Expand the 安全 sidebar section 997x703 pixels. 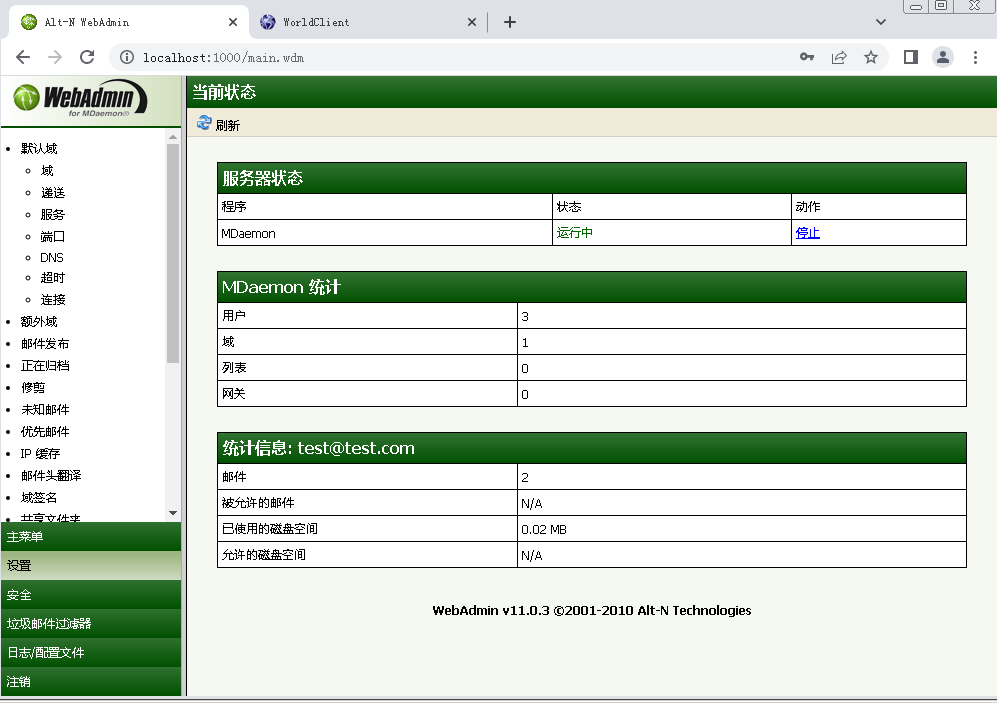pyautogui.click(x=91, y=595)
